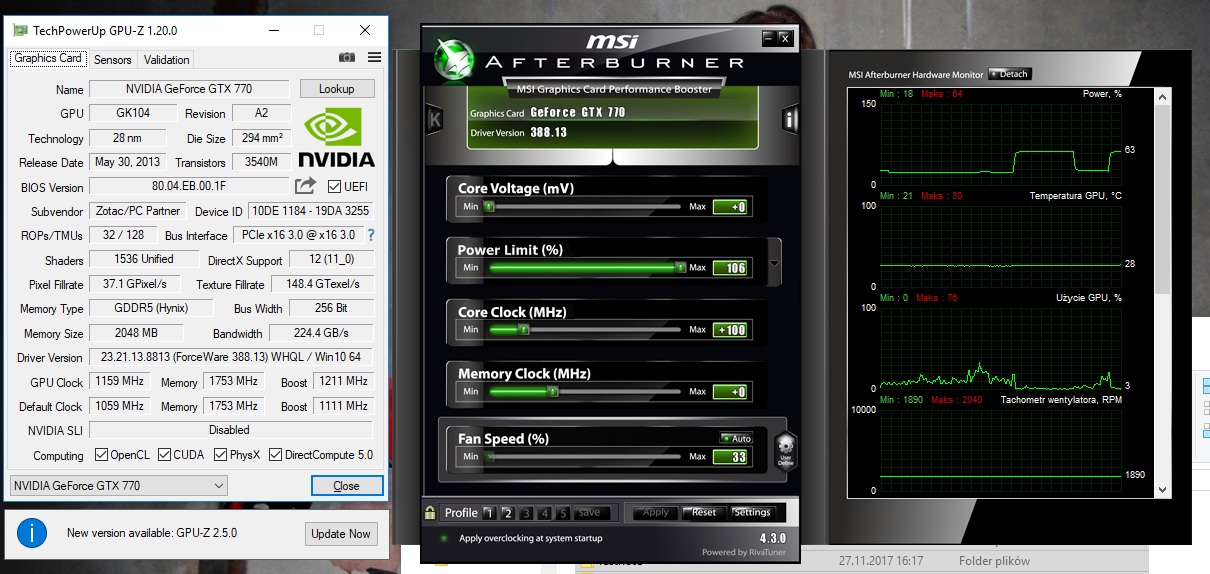Maximize the GPU-Z window
1210x574 pixels.
[319, 30]
